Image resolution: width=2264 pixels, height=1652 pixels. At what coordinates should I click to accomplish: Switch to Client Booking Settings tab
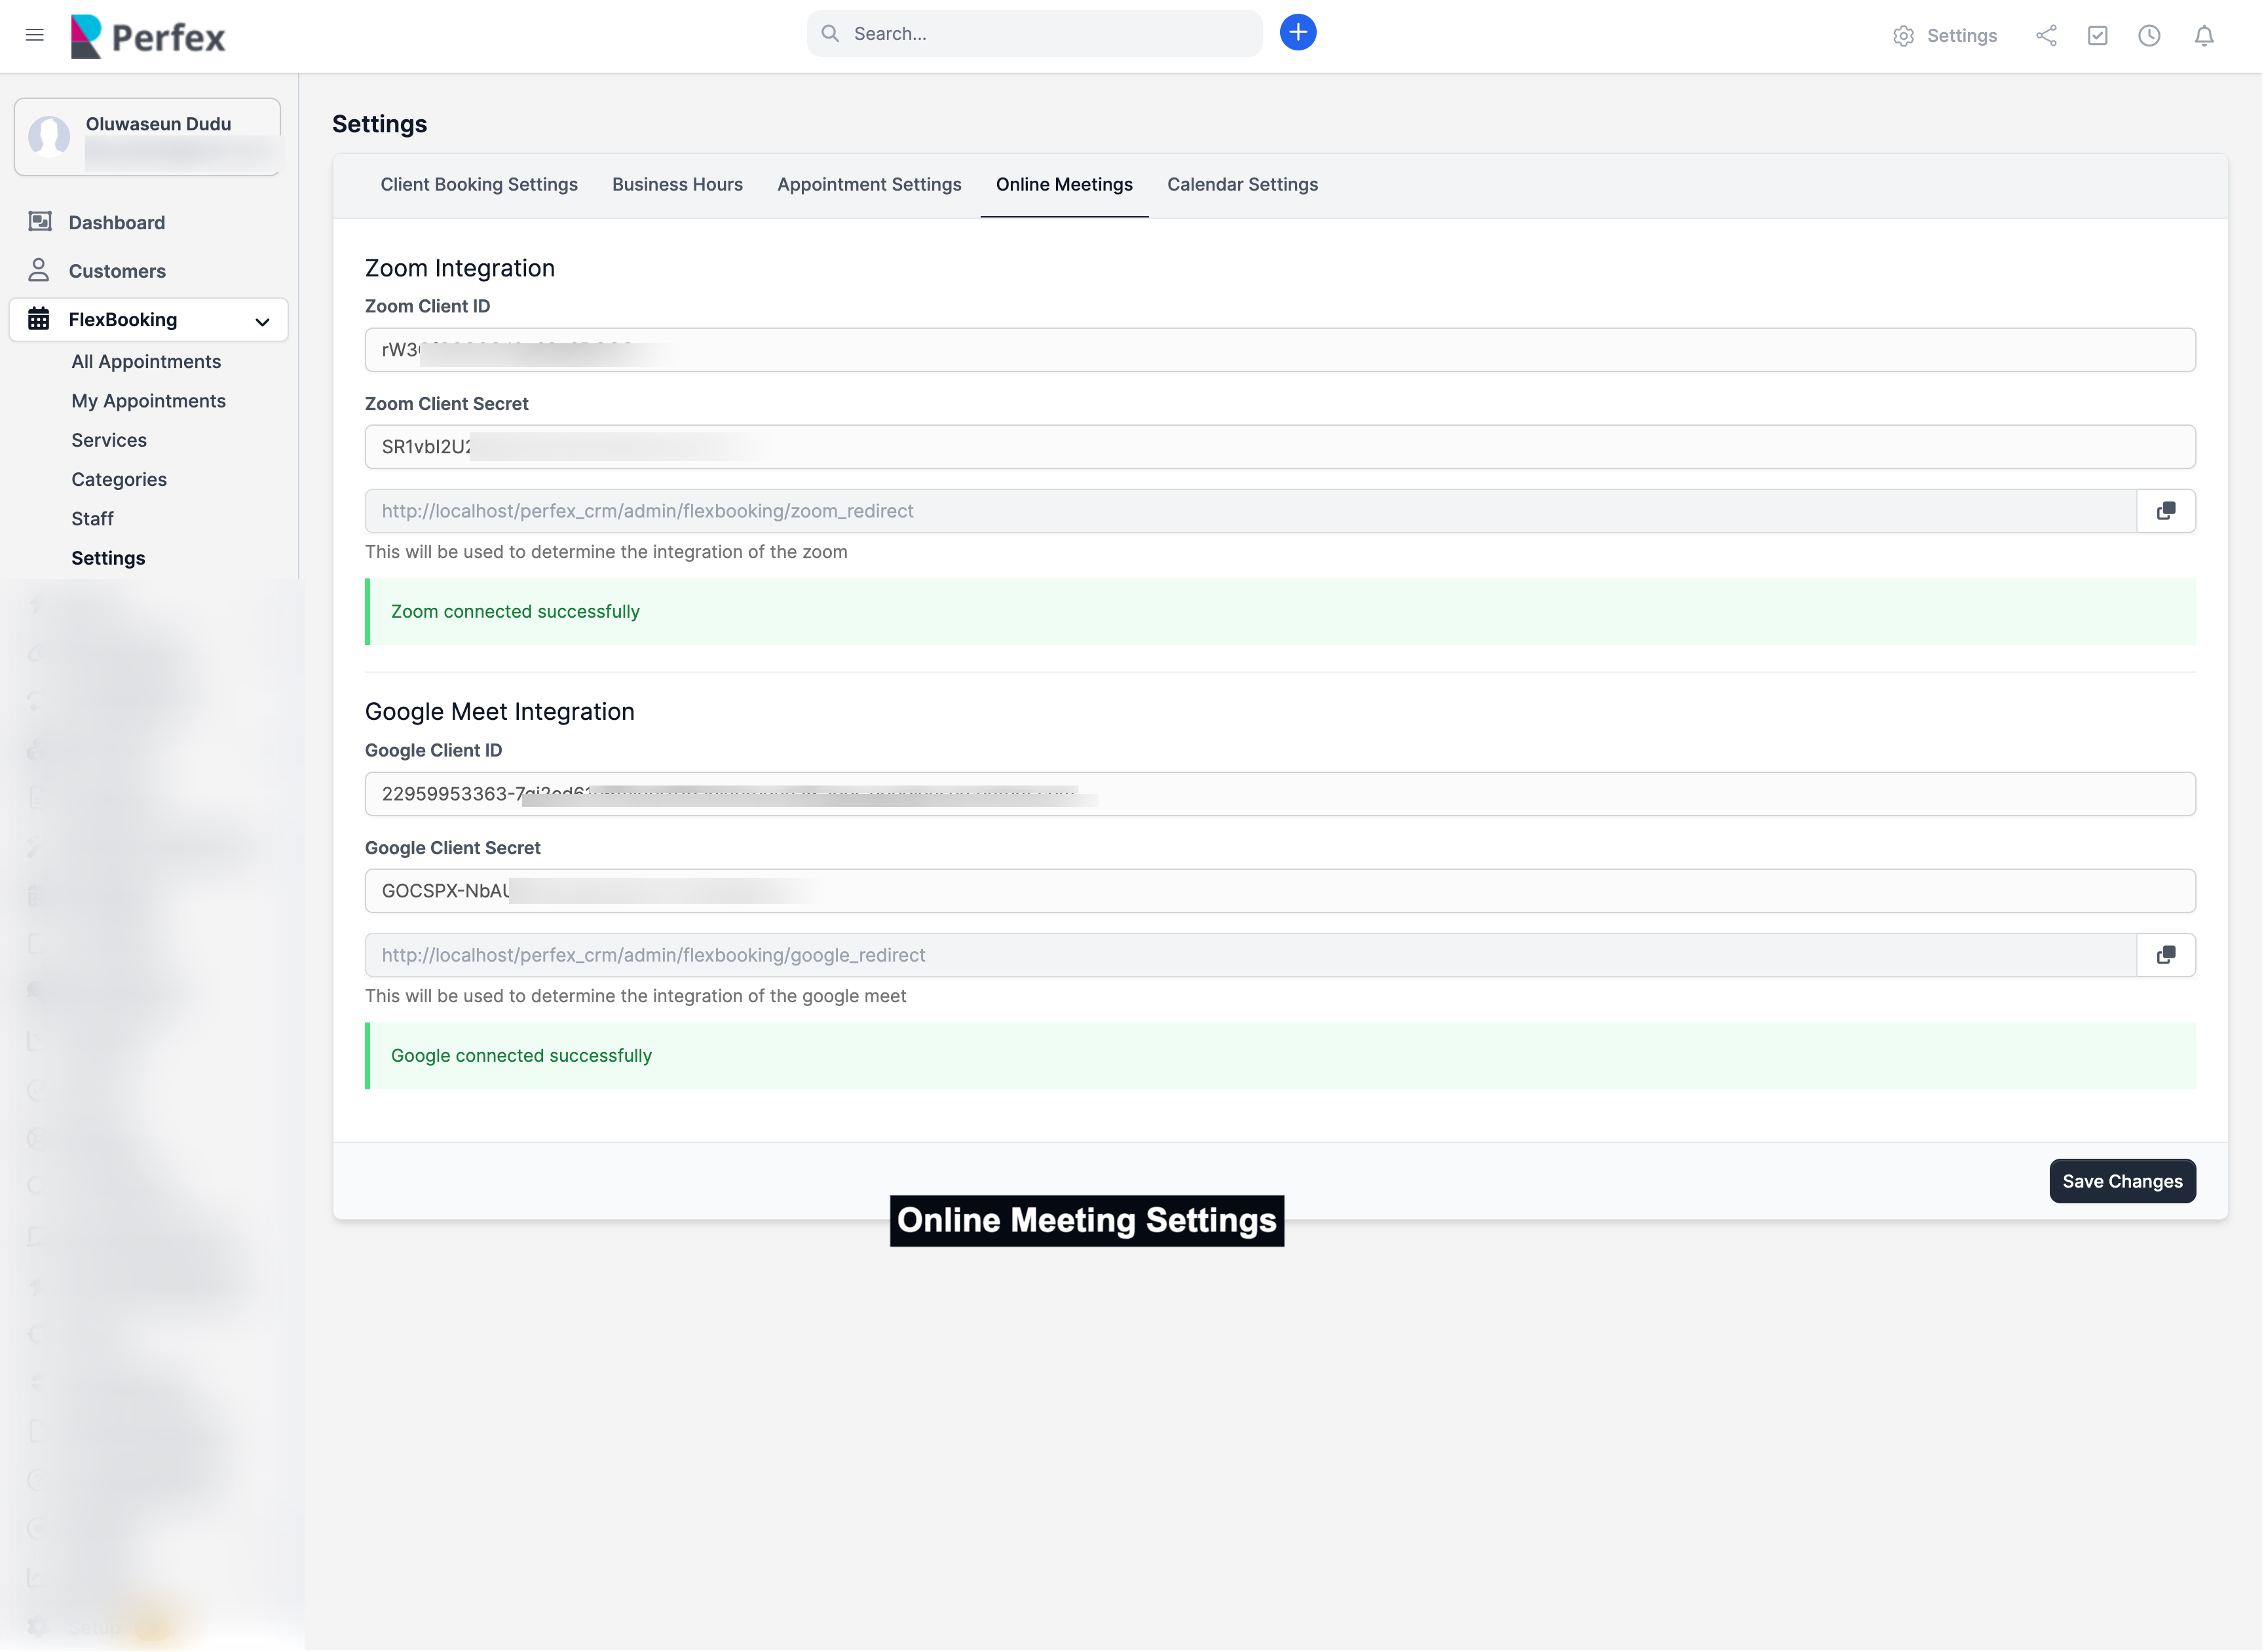pos(479,184)
